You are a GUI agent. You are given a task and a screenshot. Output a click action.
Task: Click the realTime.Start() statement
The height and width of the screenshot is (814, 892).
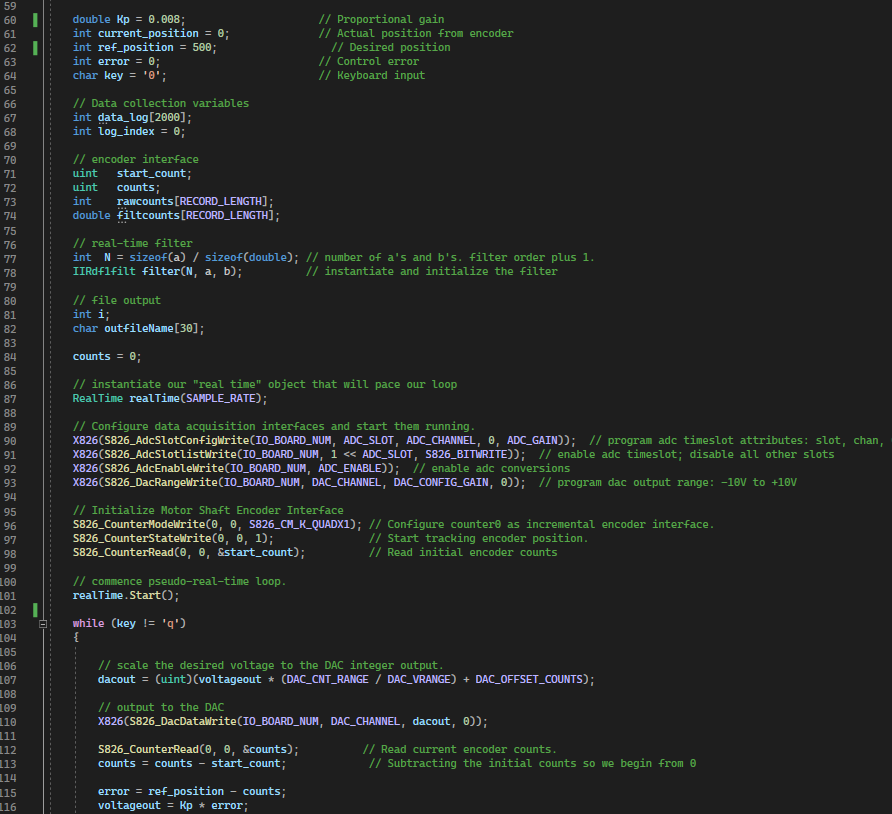click(125, 595)
